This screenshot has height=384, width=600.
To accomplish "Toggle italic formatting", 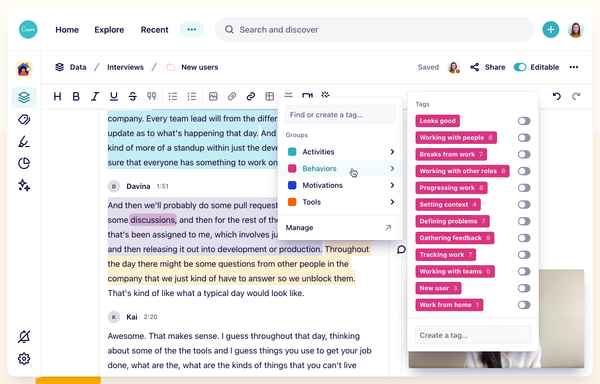I will [x=95, y=96].
